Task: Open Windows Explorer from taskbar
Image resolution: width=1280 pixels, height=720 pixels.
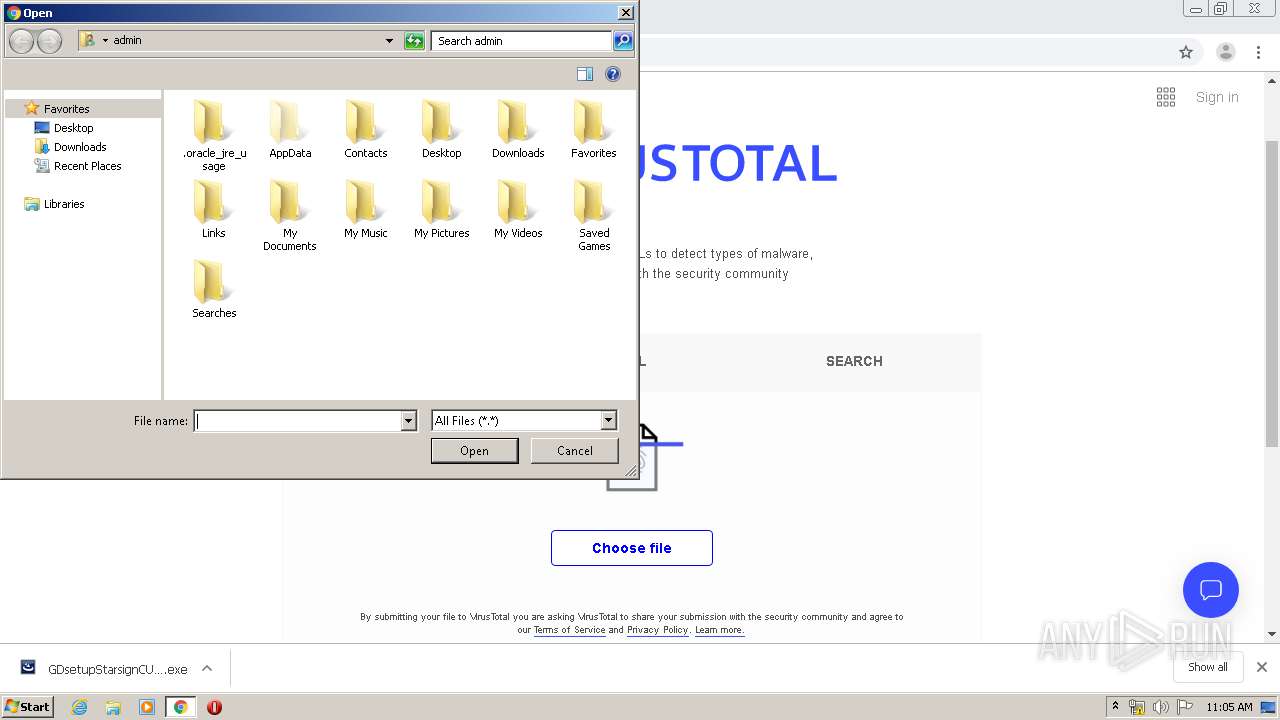Action: pos(113,707)
